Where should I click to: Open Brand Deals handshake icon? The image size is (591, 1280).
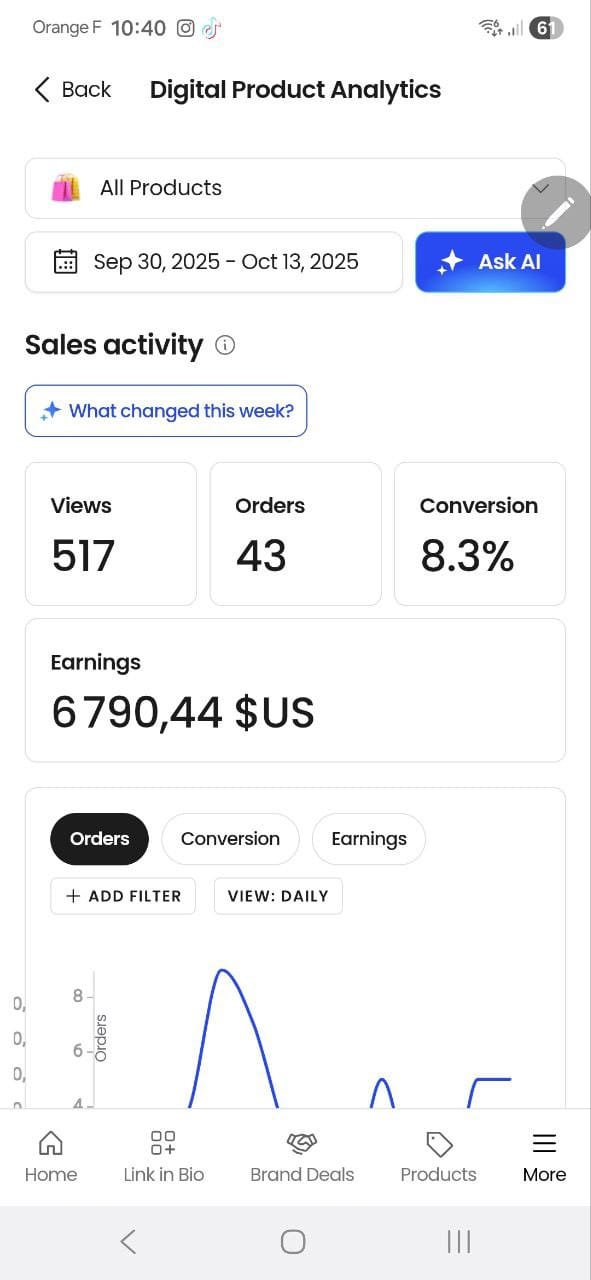302,1143
